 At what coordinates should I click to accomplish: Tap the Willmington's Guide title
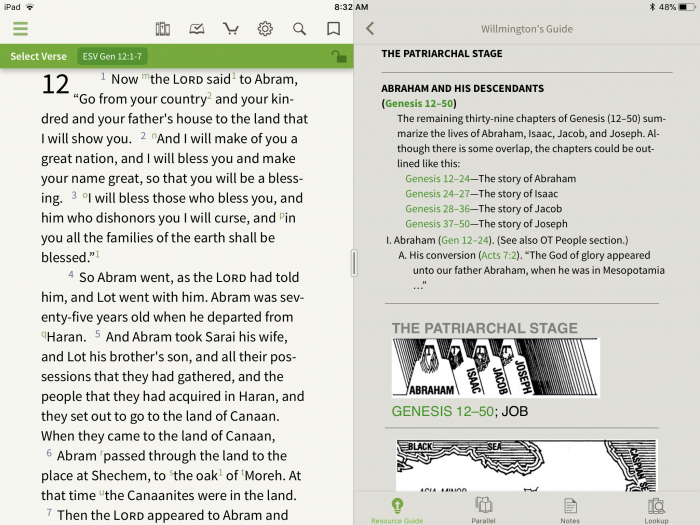[527, 29]
